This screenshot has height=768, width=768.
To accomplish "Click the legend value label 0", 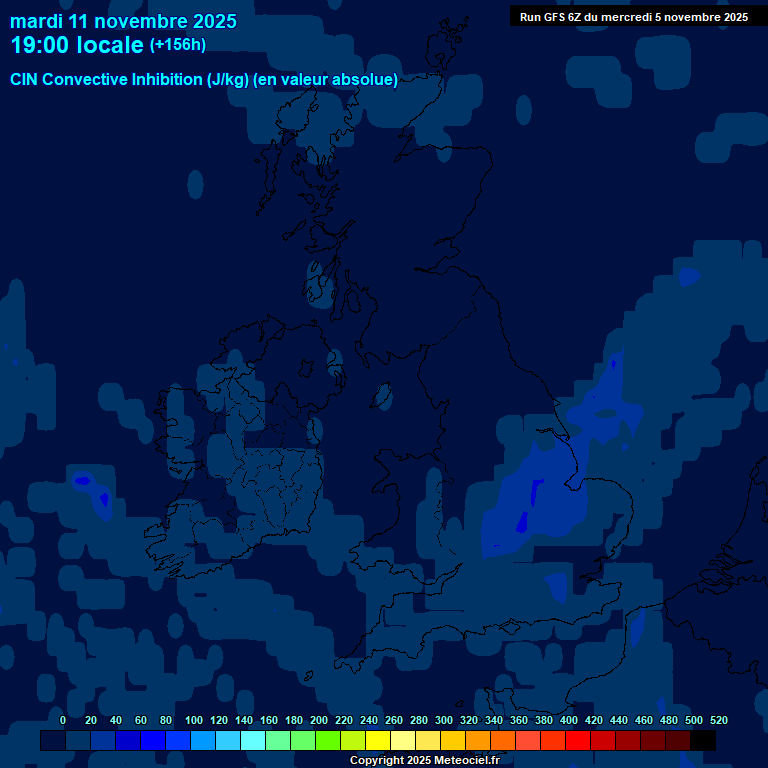I will coord(63,720).
